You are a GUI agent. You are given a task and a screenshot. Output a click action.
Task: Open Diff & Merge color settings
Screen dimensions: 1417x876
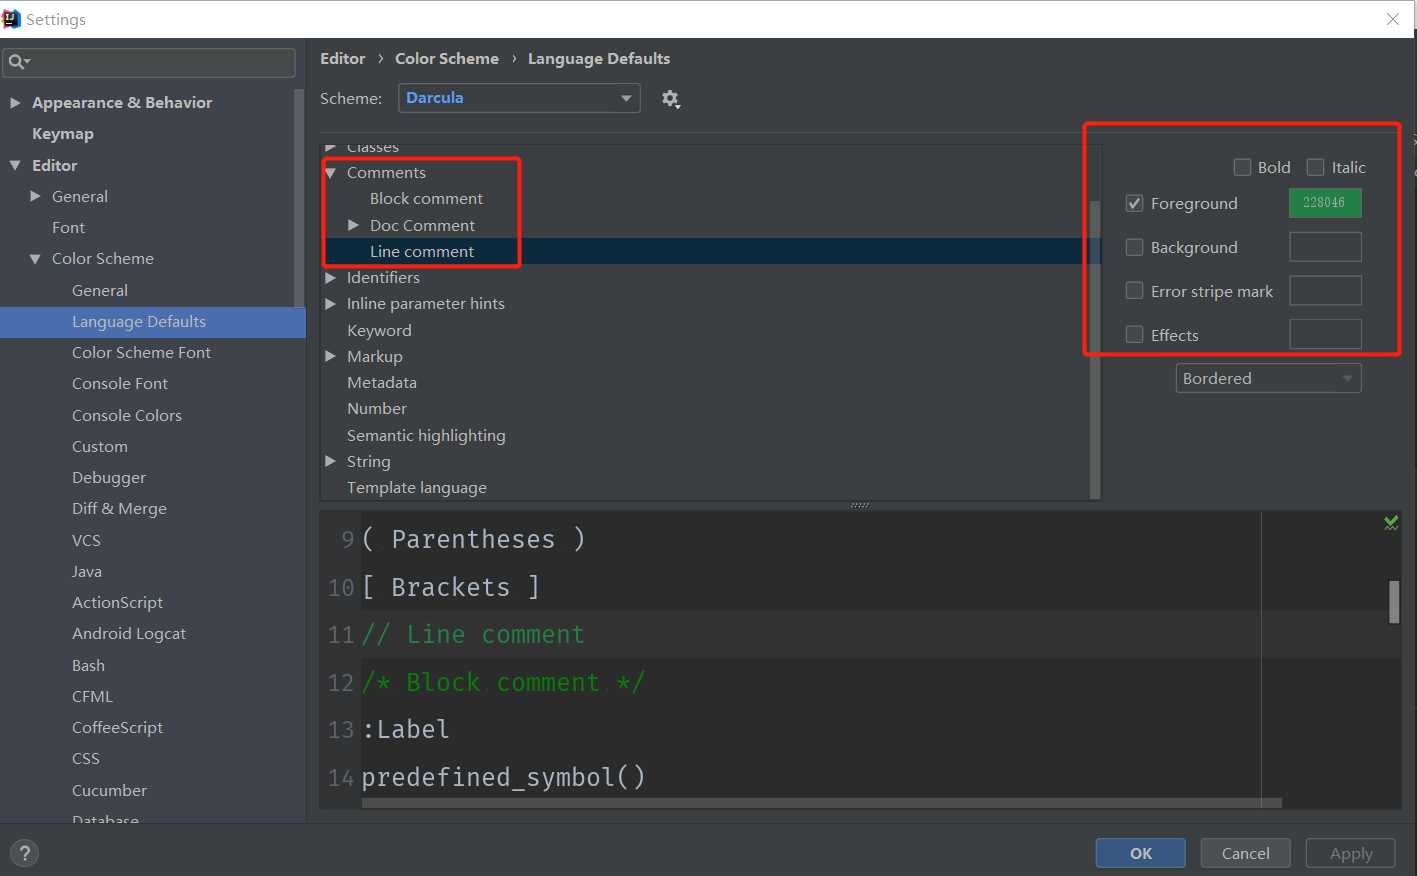pos(119,508)
